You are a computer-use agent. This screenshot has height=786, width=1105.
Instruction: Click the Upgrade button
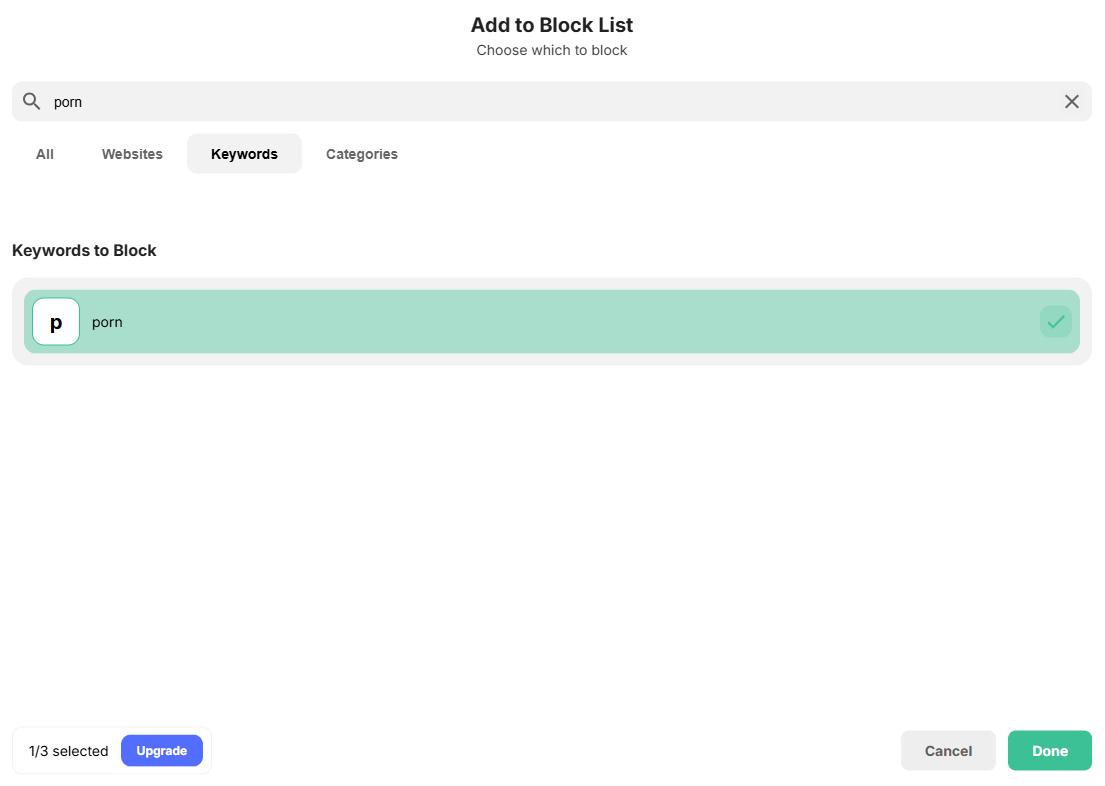coord(161,751)
